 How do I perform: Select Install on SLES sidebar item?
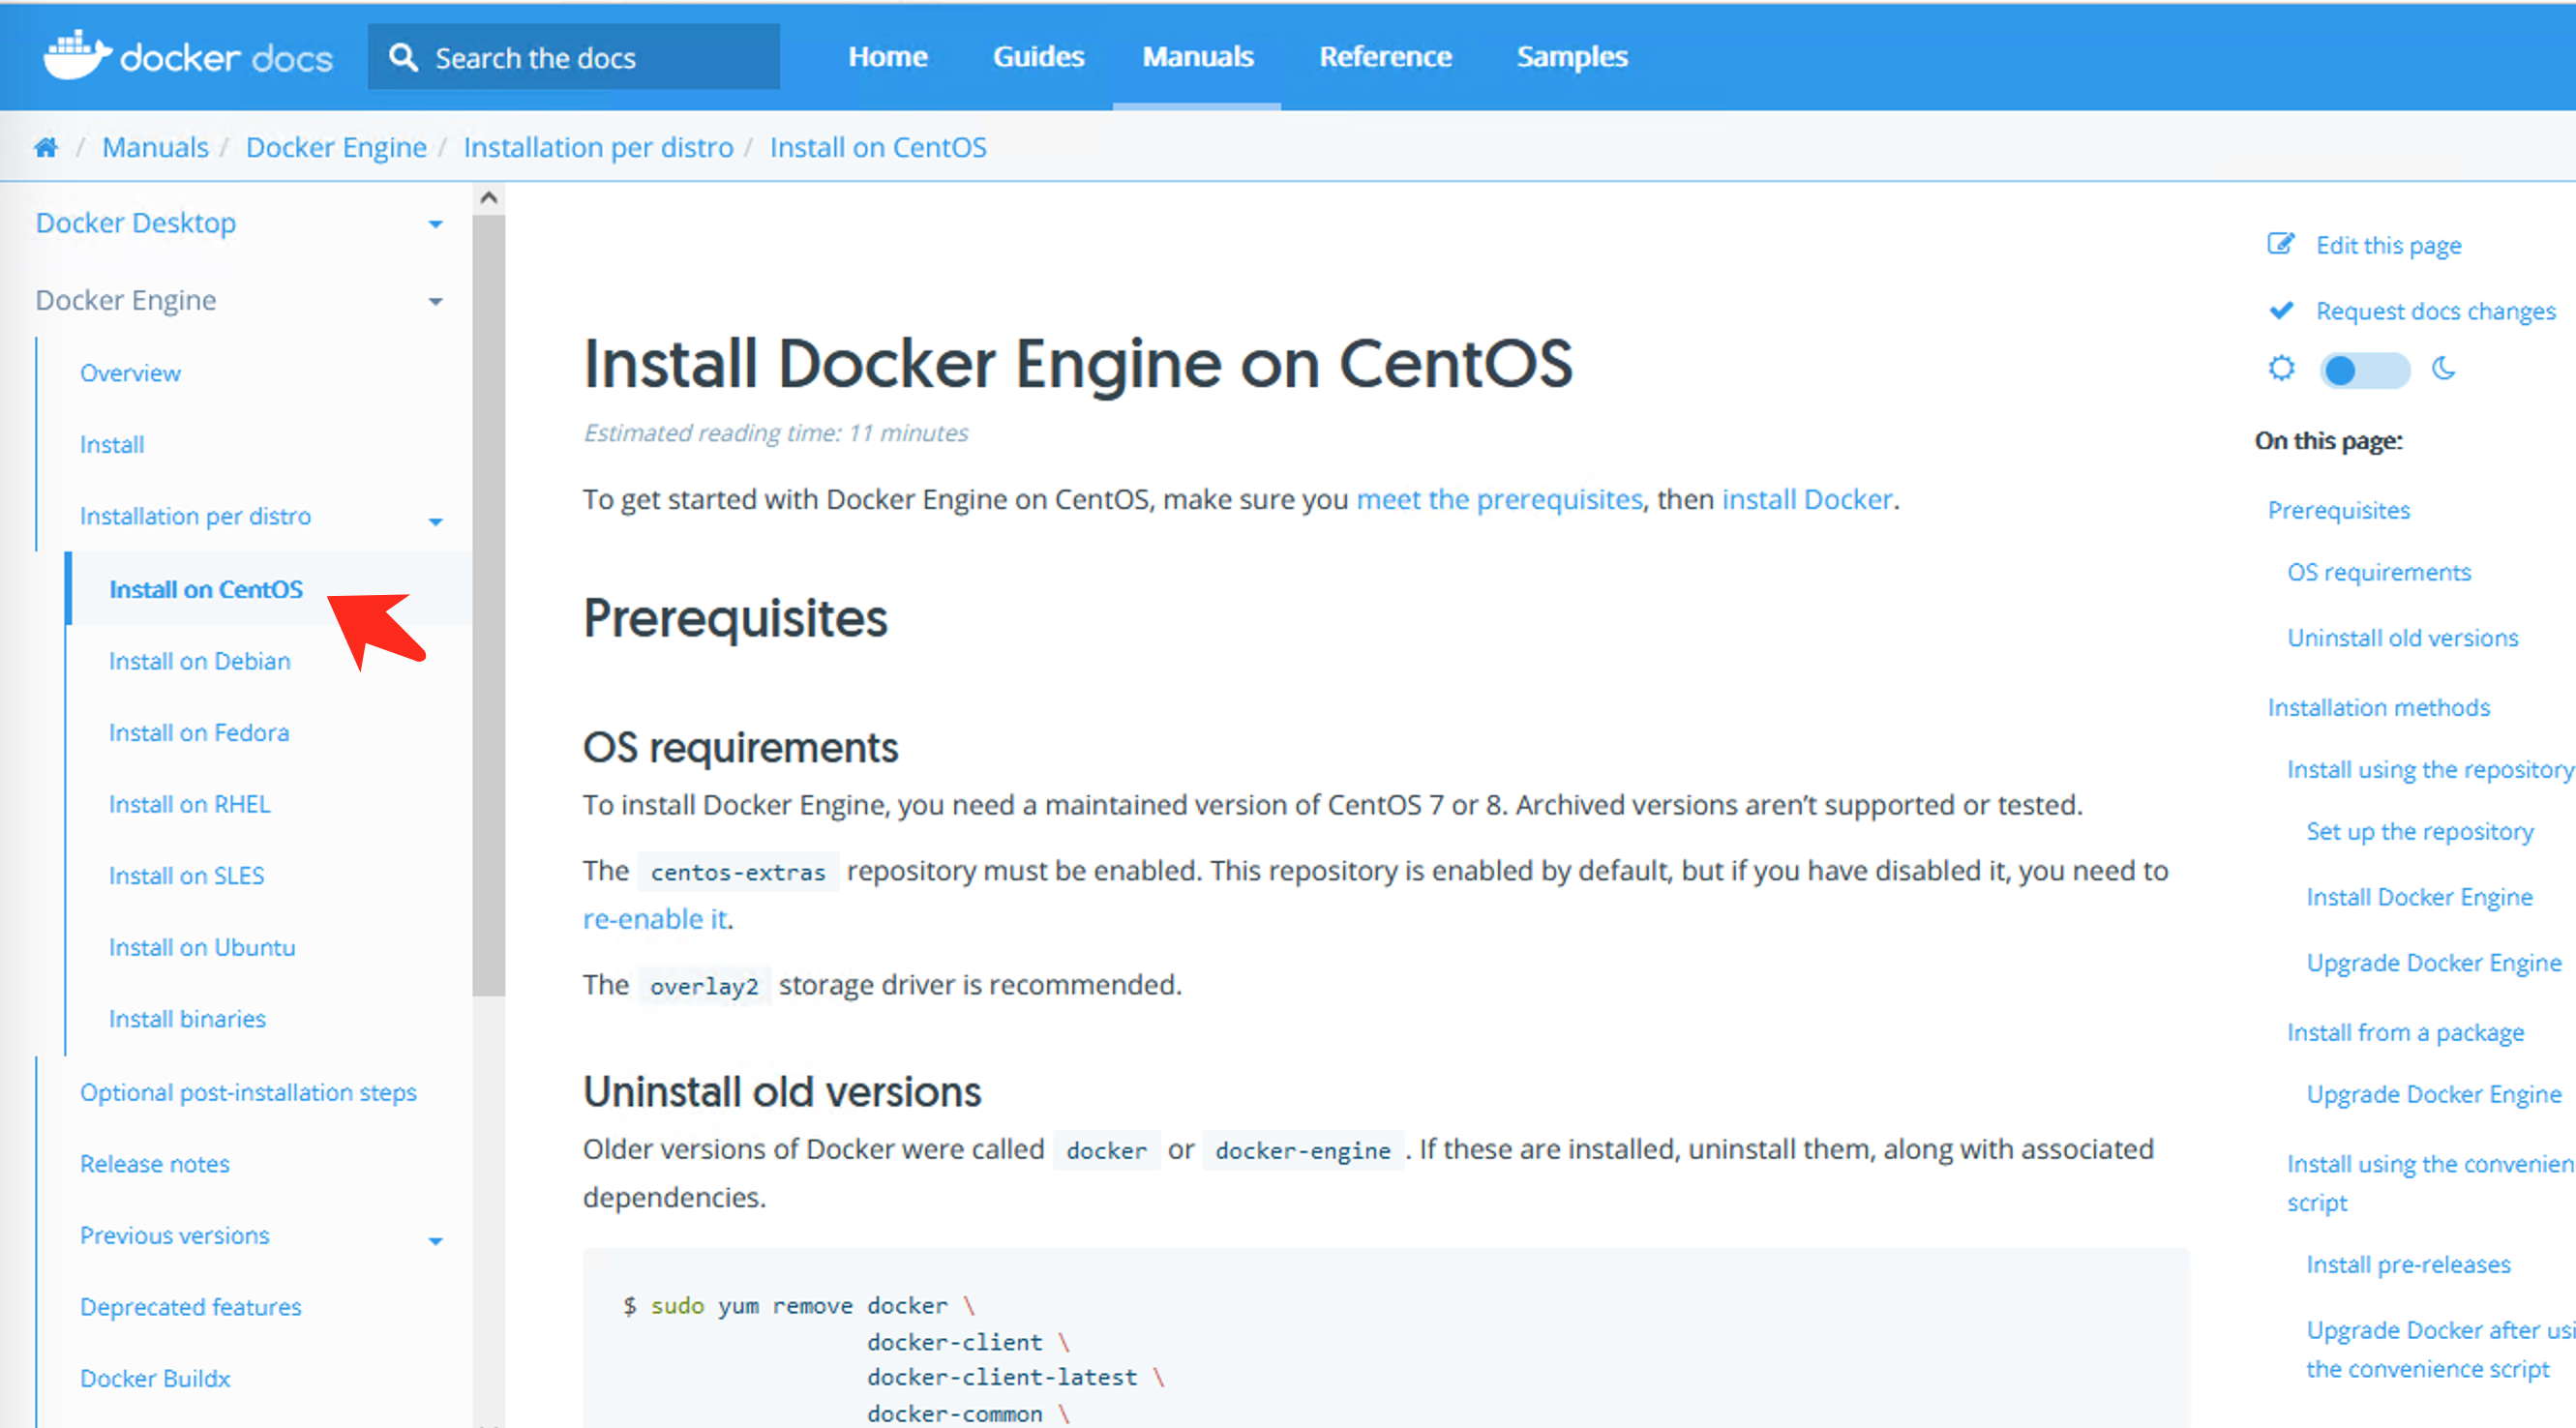click(187, 876)
